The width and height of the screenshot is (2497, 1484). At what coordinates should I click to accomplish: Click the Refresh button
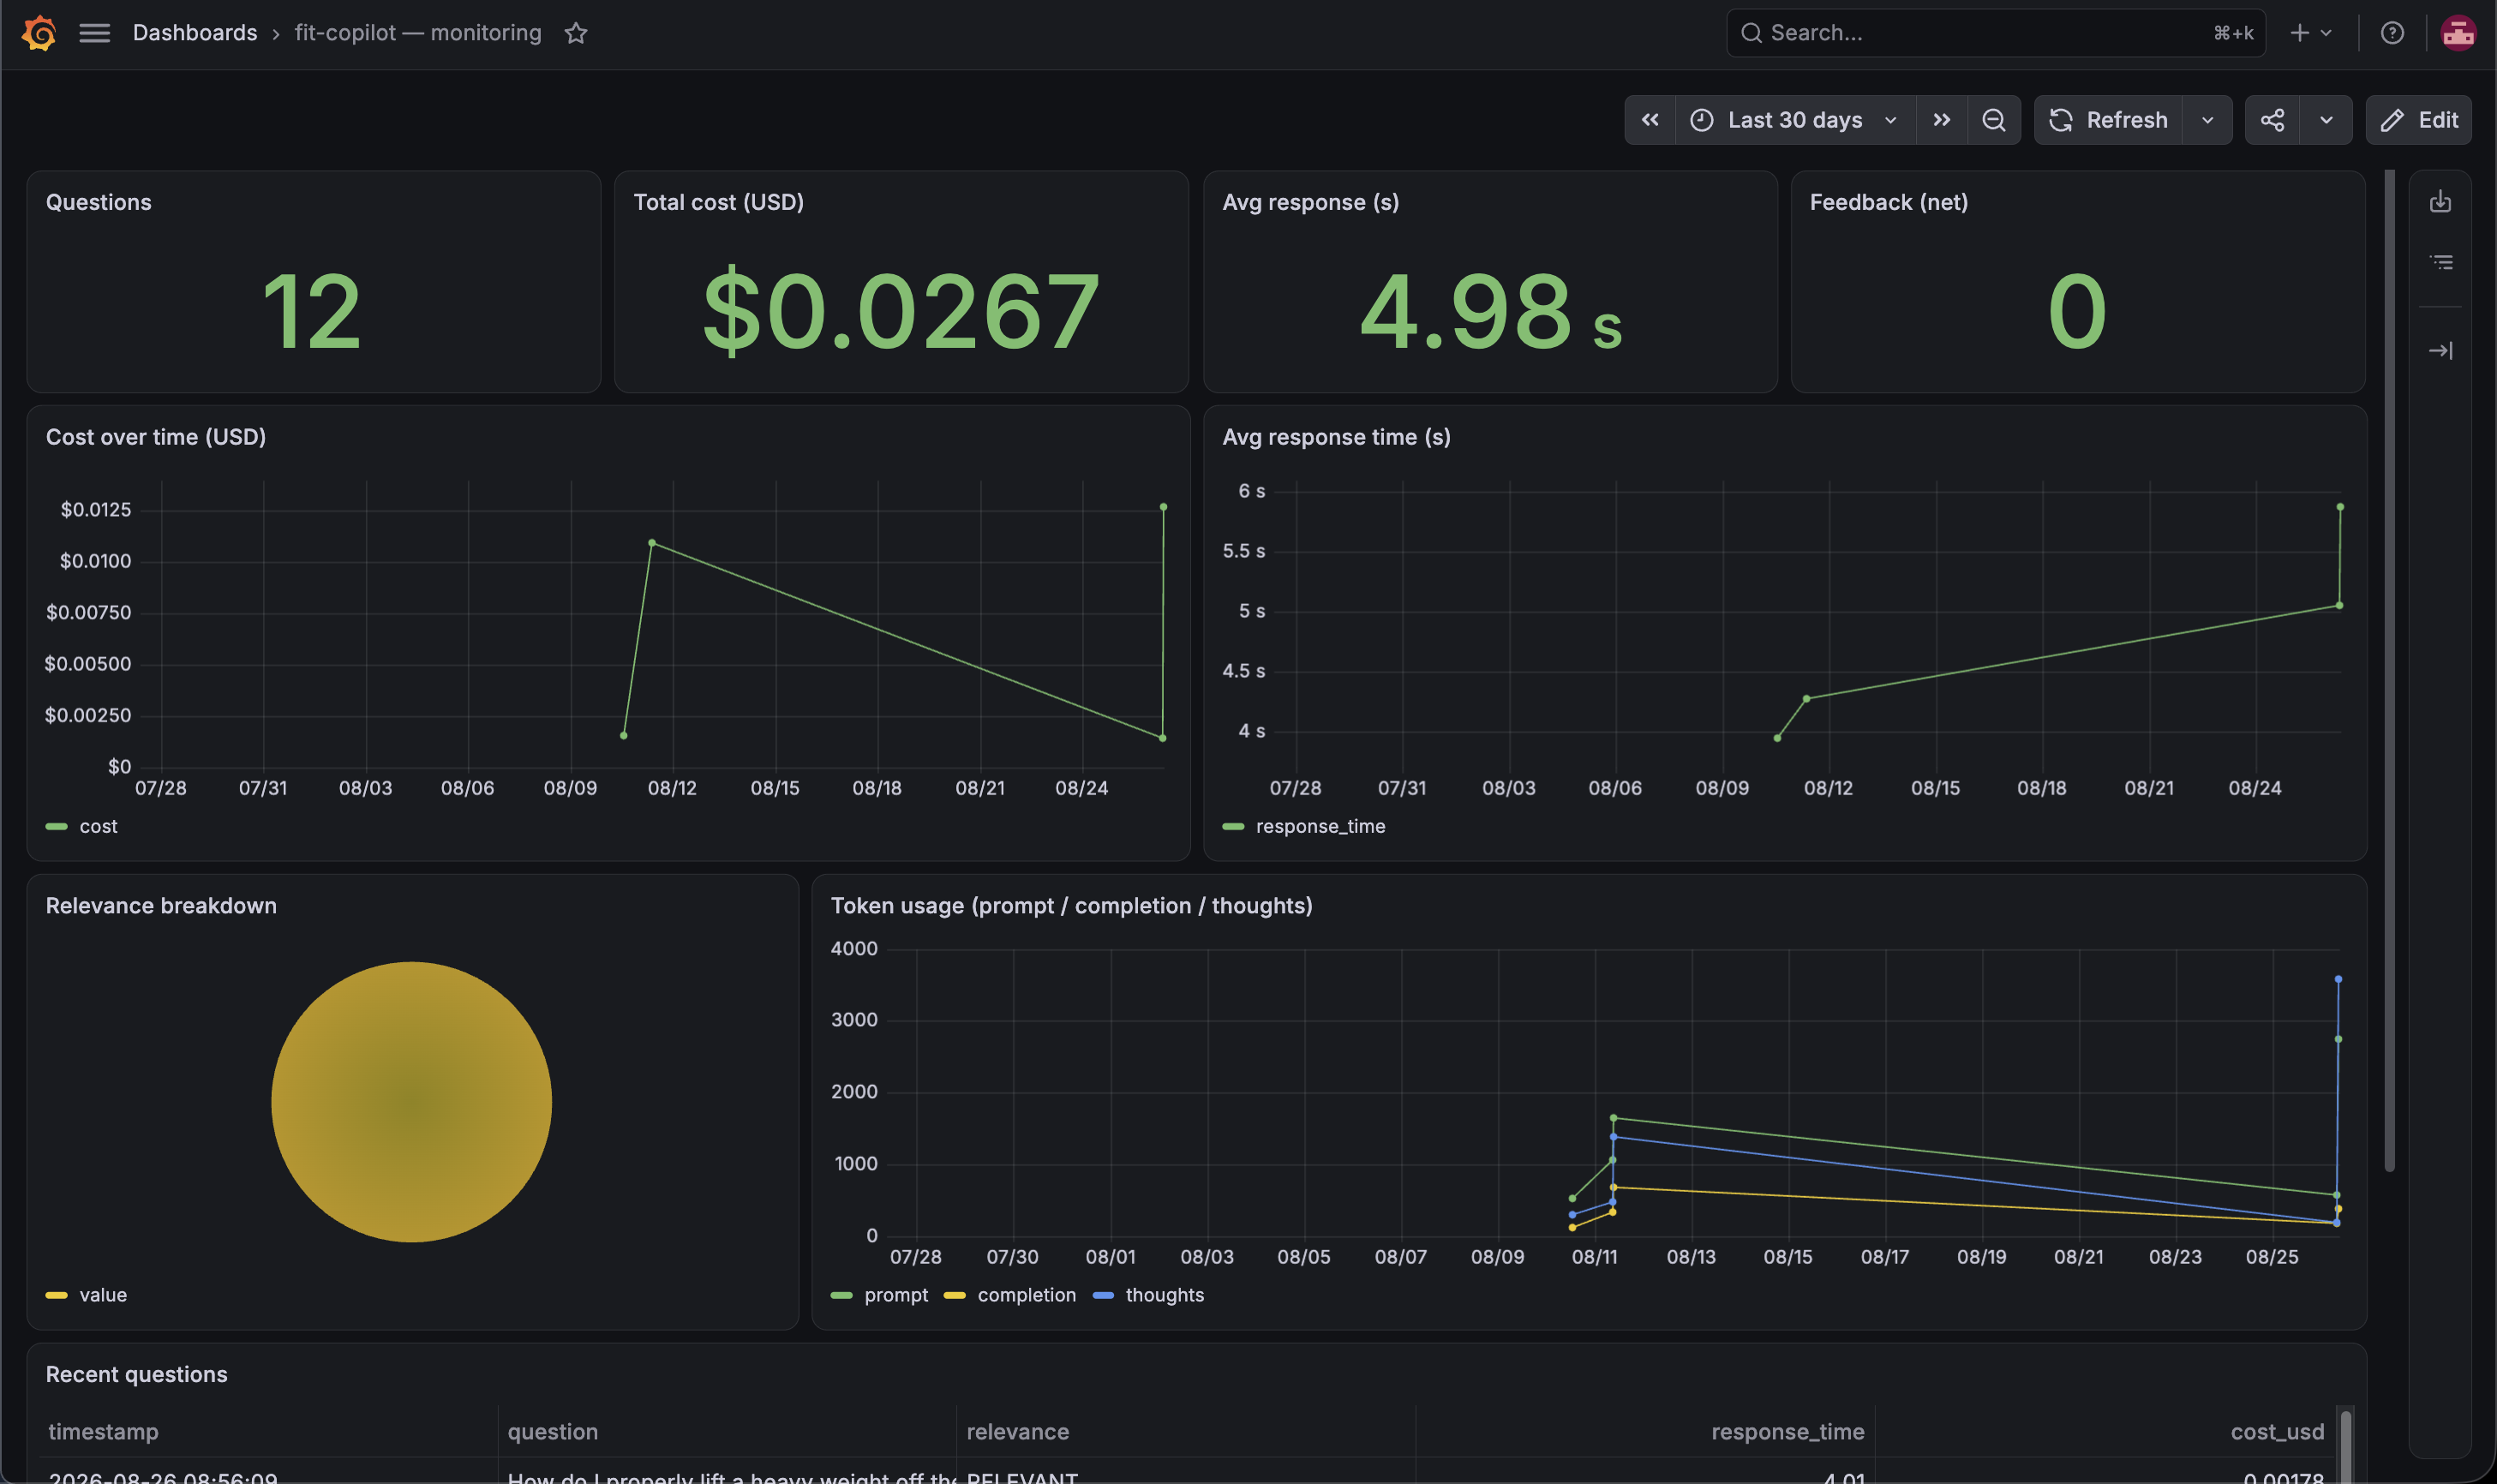(2109, 120)
